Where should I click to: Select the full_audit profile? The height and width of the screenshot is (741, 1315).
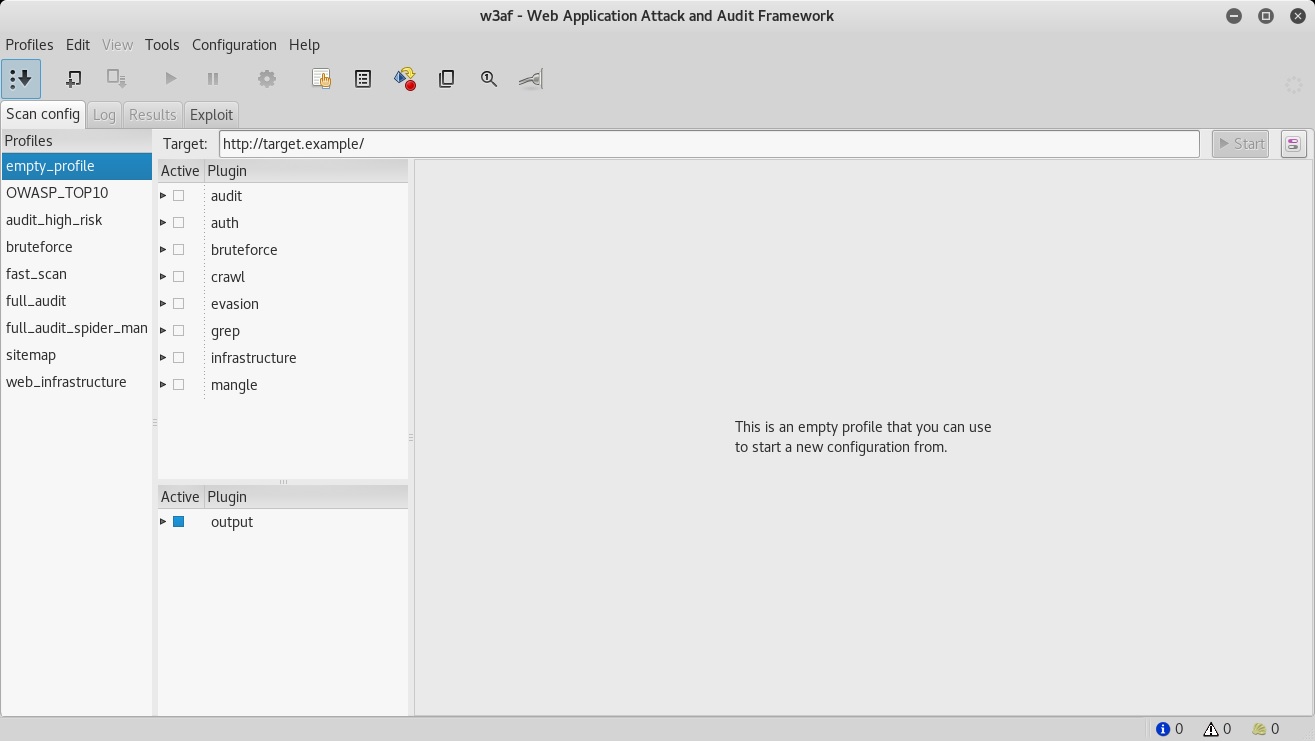(x=76, y=301)
